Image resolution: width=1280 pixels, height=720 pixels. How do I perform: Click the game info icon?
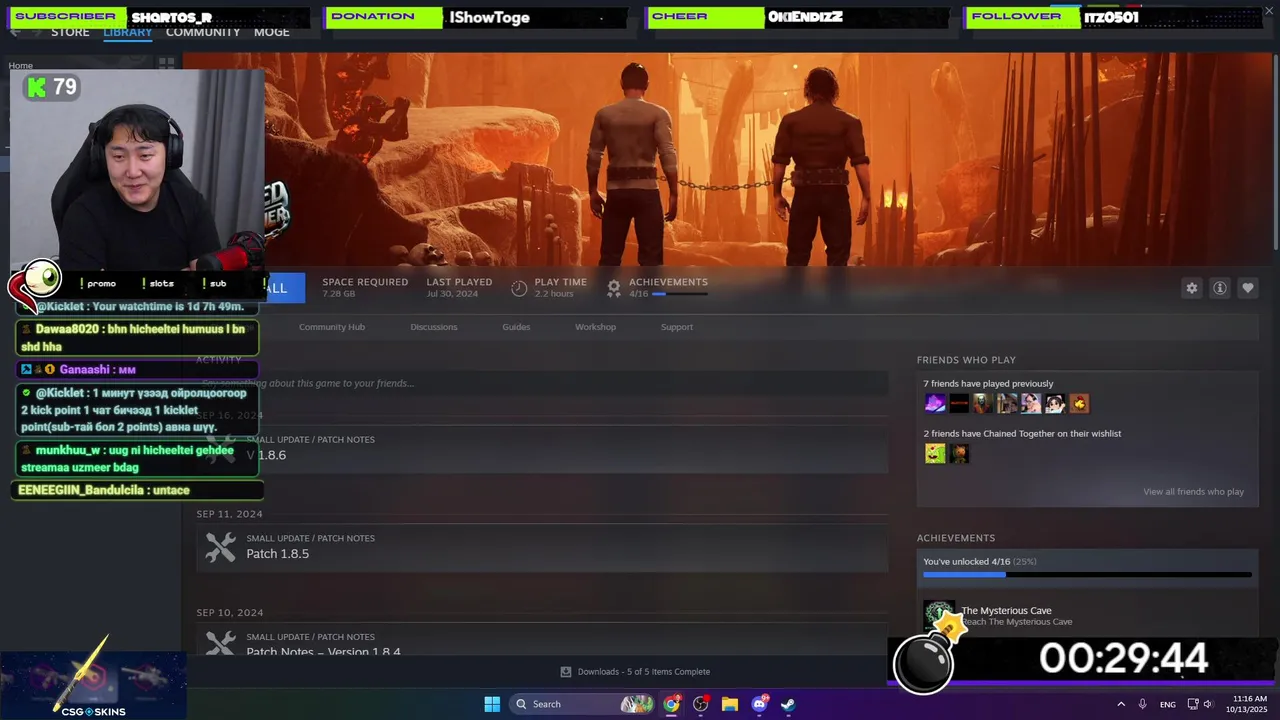pyautogui.click(x=1219, y=288)
